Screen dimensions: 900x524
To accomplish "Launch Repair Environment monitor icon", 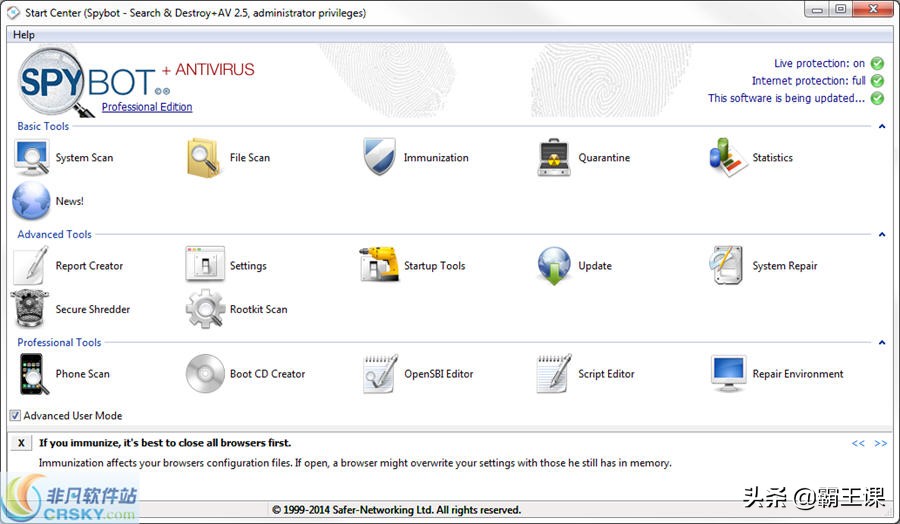I will click(x=728, y=374).
